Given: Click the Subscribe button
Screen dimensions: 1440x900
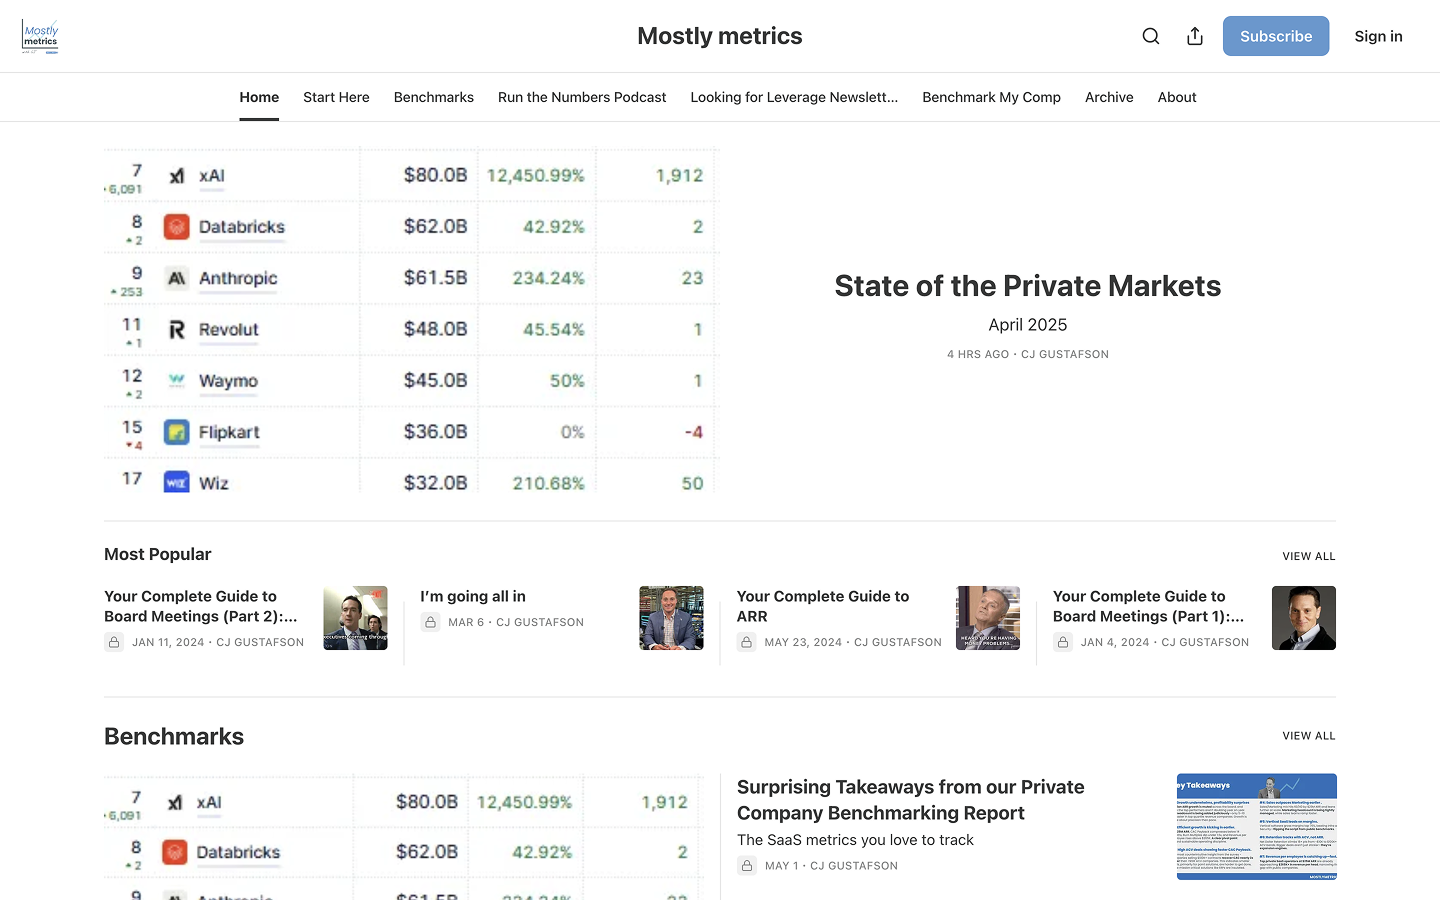Looking at the screenshot, I should click(x=1276, y=36).
